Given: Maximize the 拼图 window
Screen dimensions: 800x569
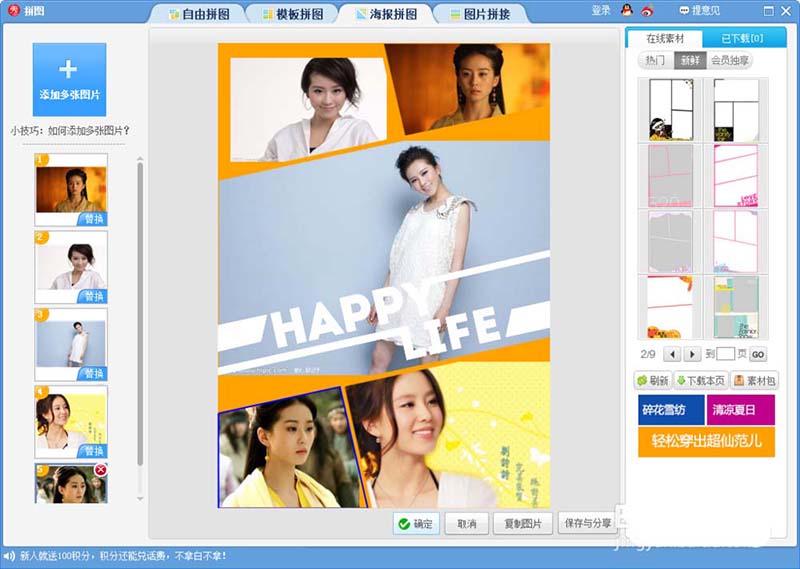Looking at the screenshot, I should click(x=768, y=11).
